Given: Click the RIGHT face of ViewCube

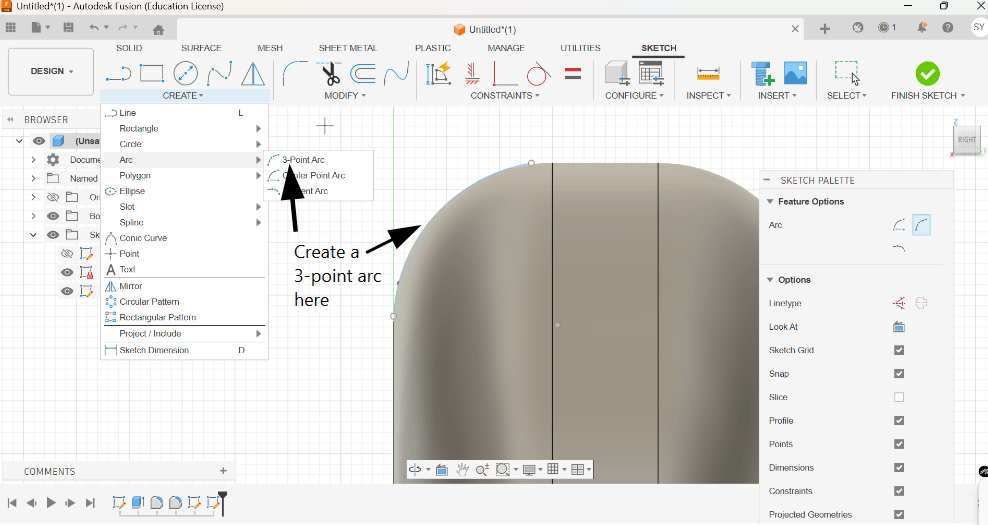Looking at the screenshot, I should [966, 140].
